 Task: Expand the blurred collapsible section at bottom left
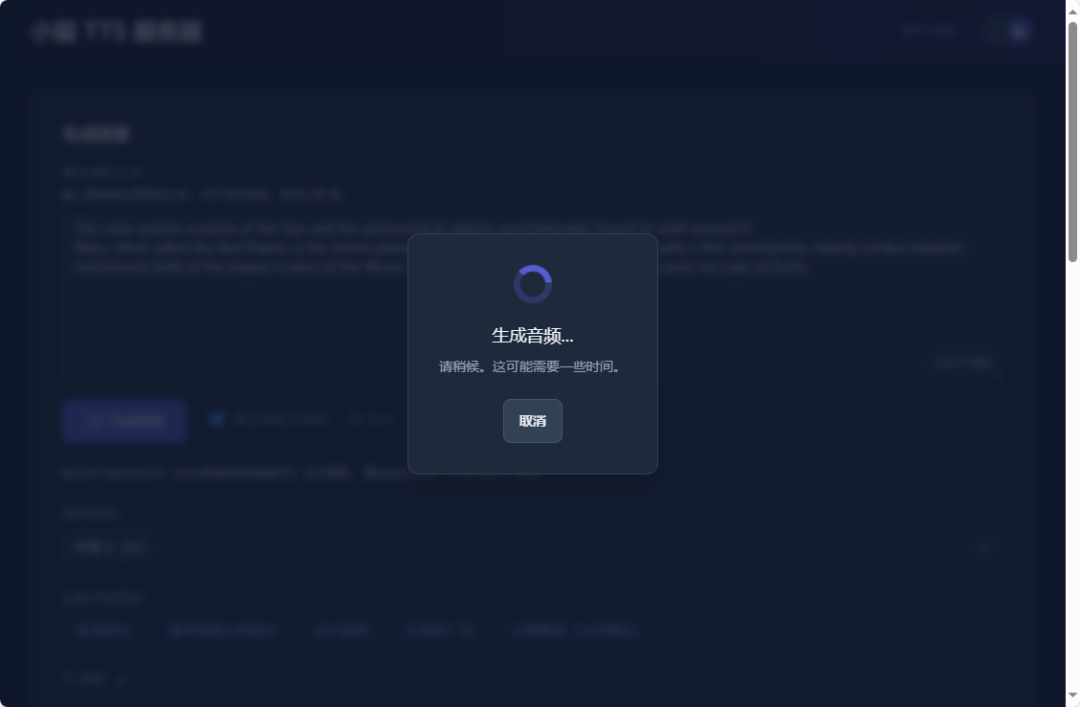95,679
